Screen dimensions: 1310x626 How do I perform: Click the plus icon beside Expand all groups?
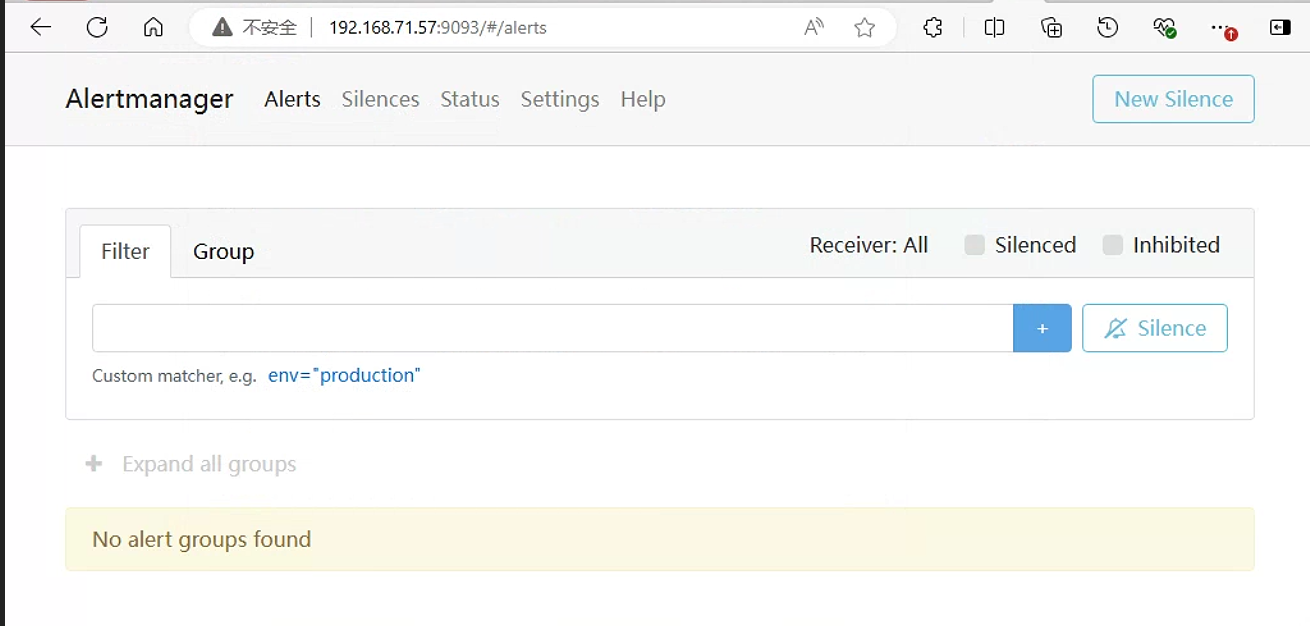coord(94,464)
